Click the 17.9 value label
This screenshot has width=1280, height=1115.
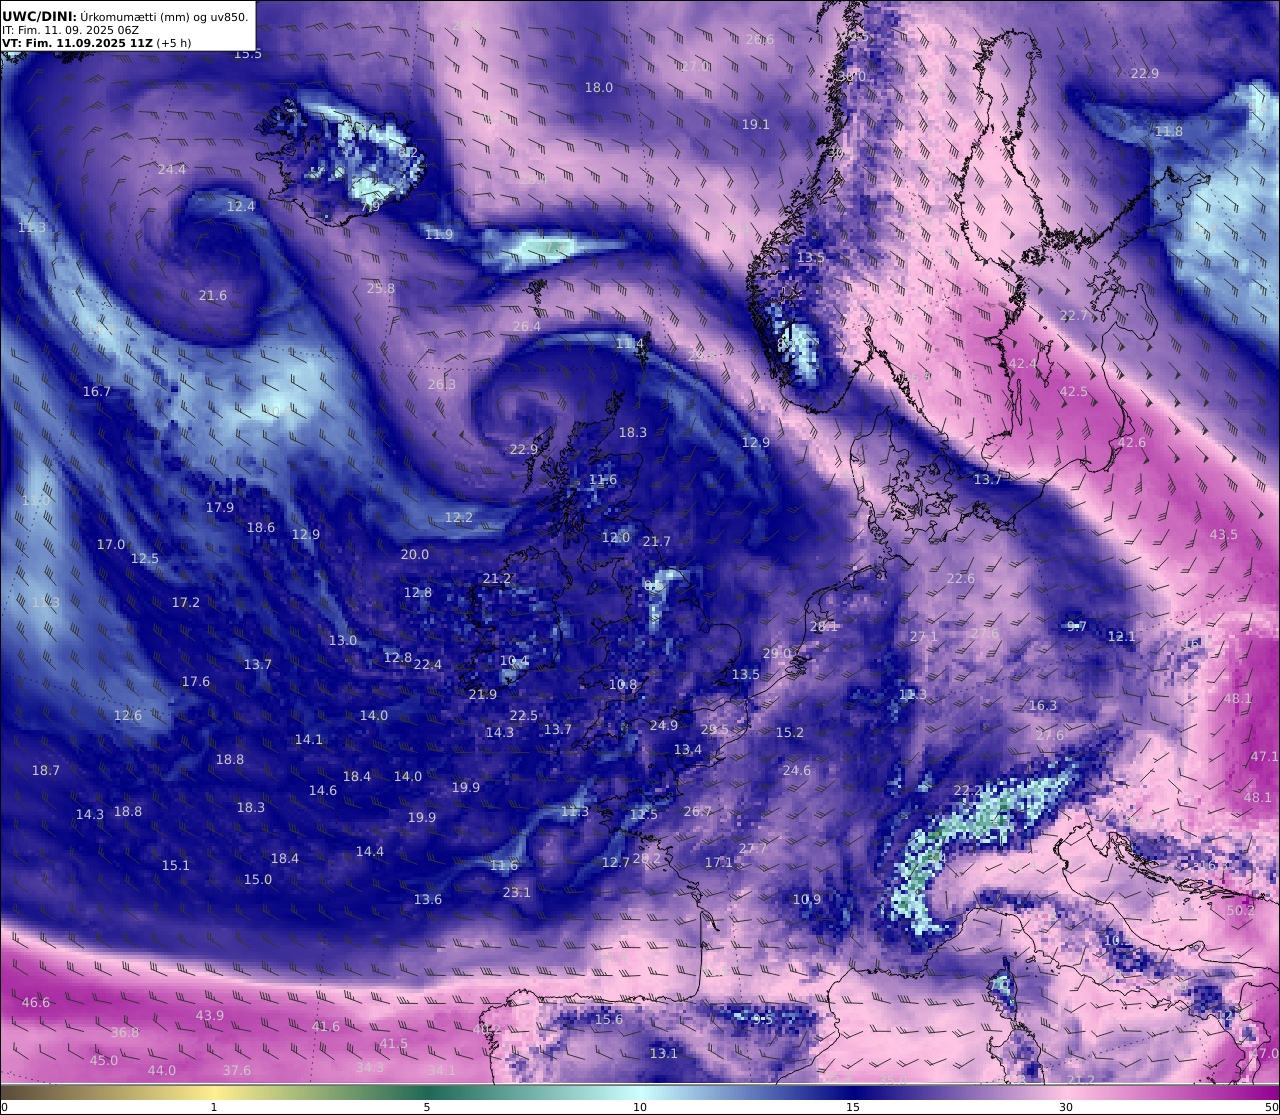[x=220, y=507]
